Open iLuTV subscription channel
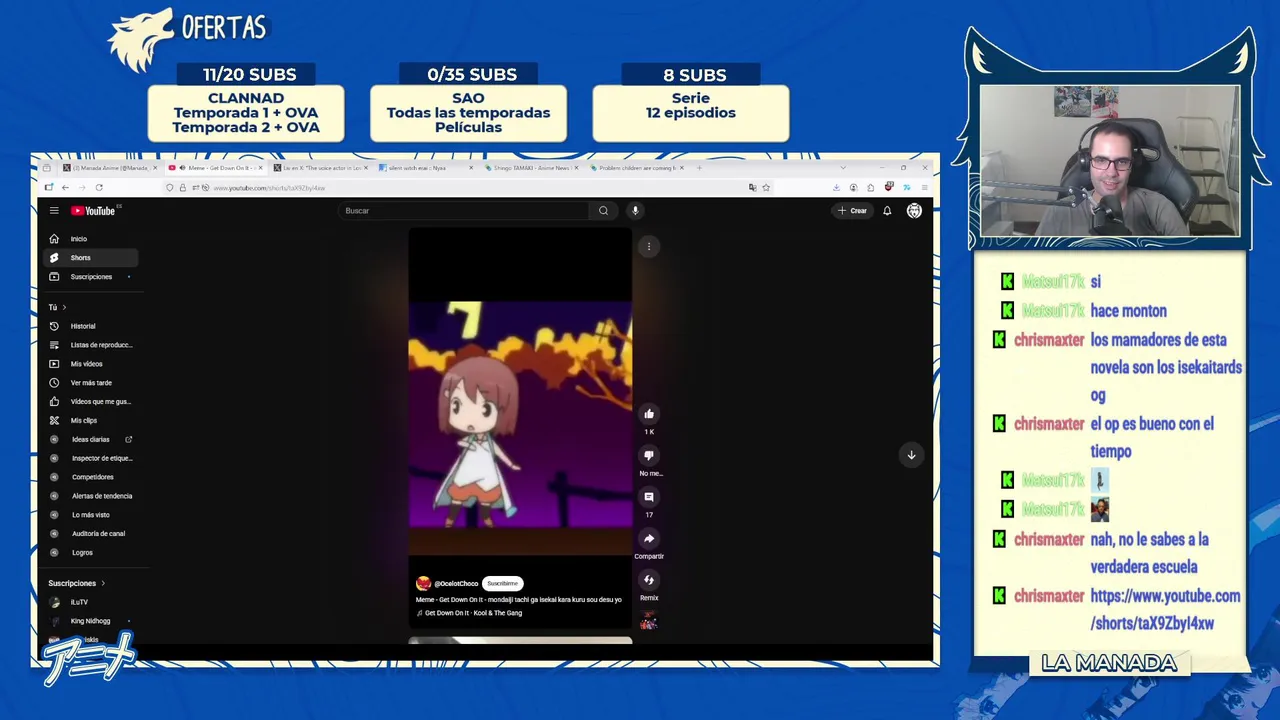Image resolution: width=1280 pixels, height=720 pixels. (x=93, y=602)
